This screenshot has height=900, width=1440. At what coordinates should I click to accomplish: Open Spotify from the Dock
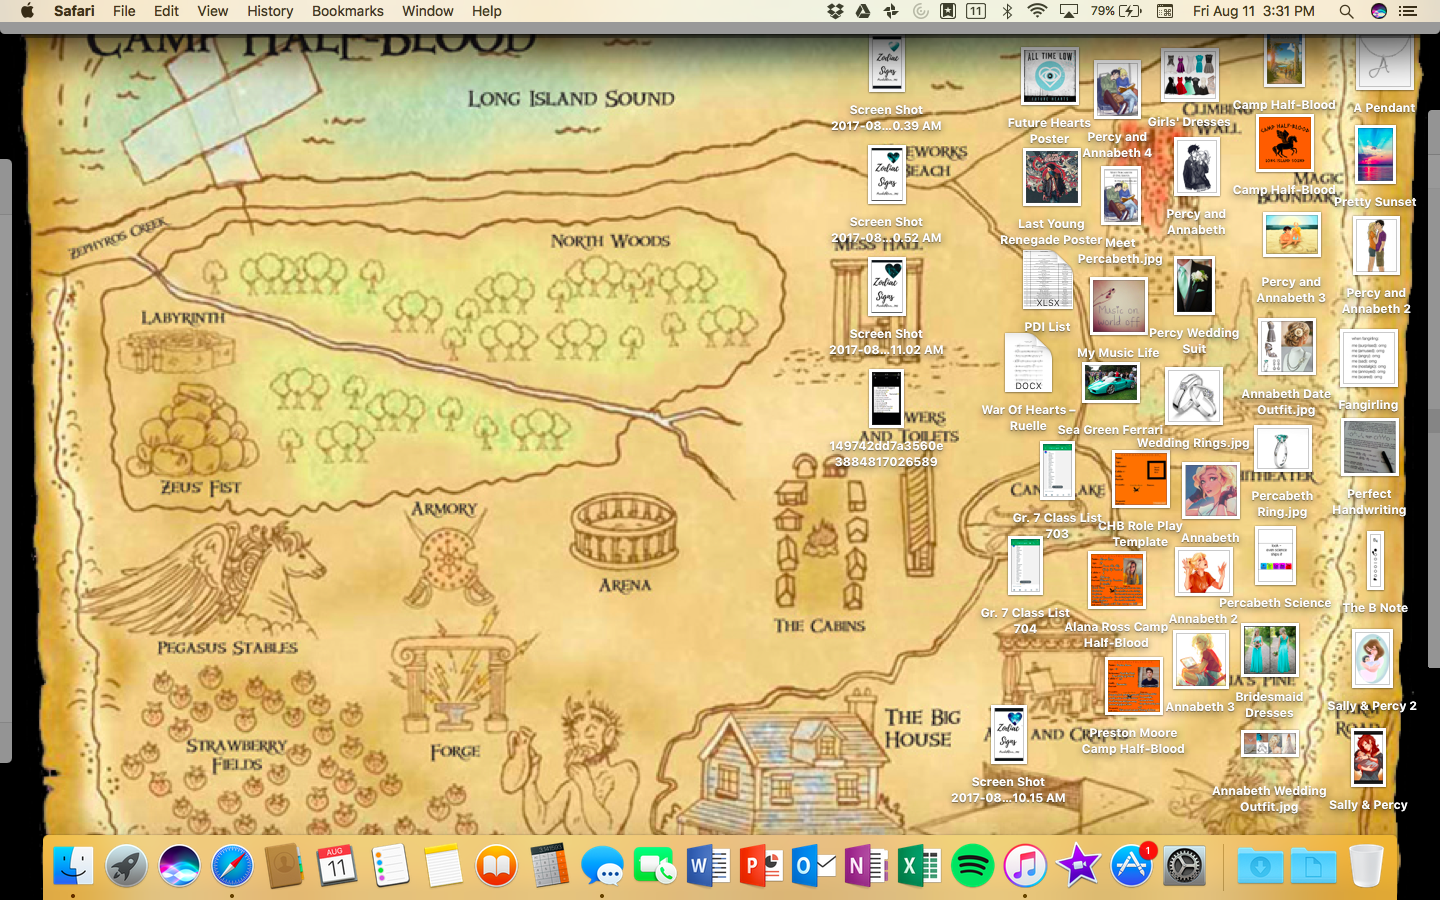(x=972, y=866)
